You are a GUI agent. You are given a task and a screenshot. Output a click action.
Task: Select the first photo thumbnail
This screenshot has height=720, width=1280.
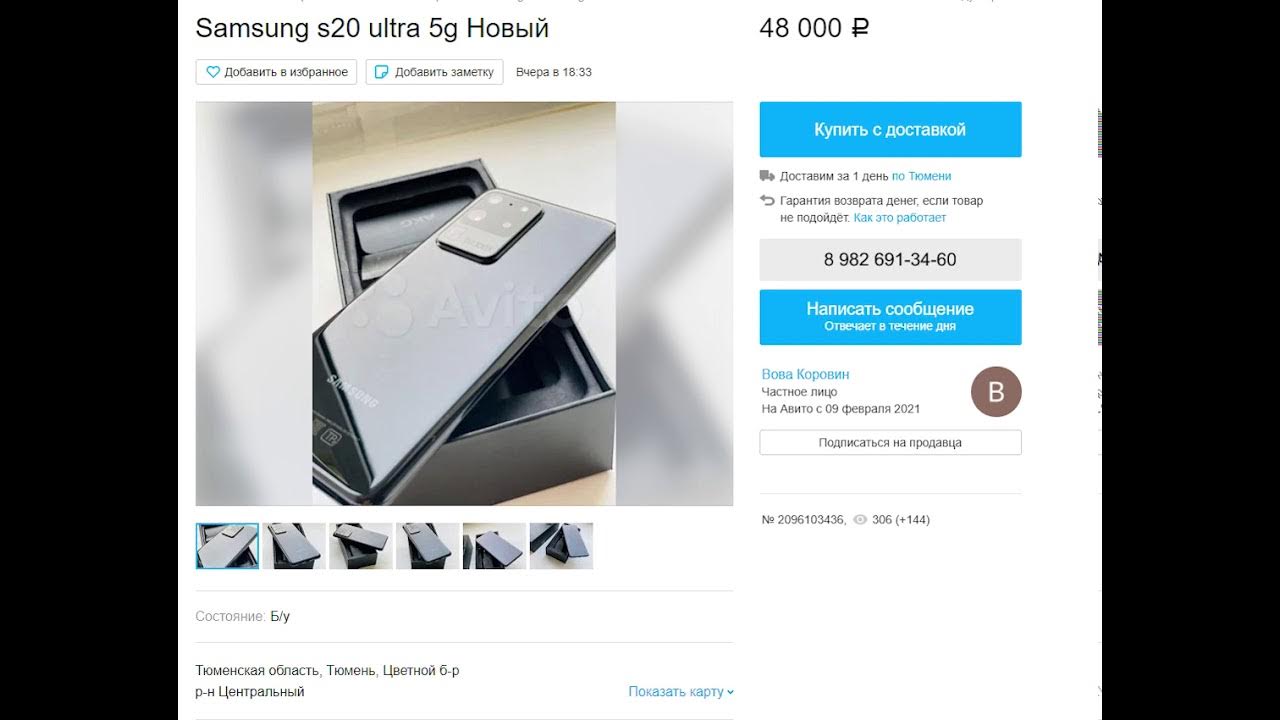227,546
